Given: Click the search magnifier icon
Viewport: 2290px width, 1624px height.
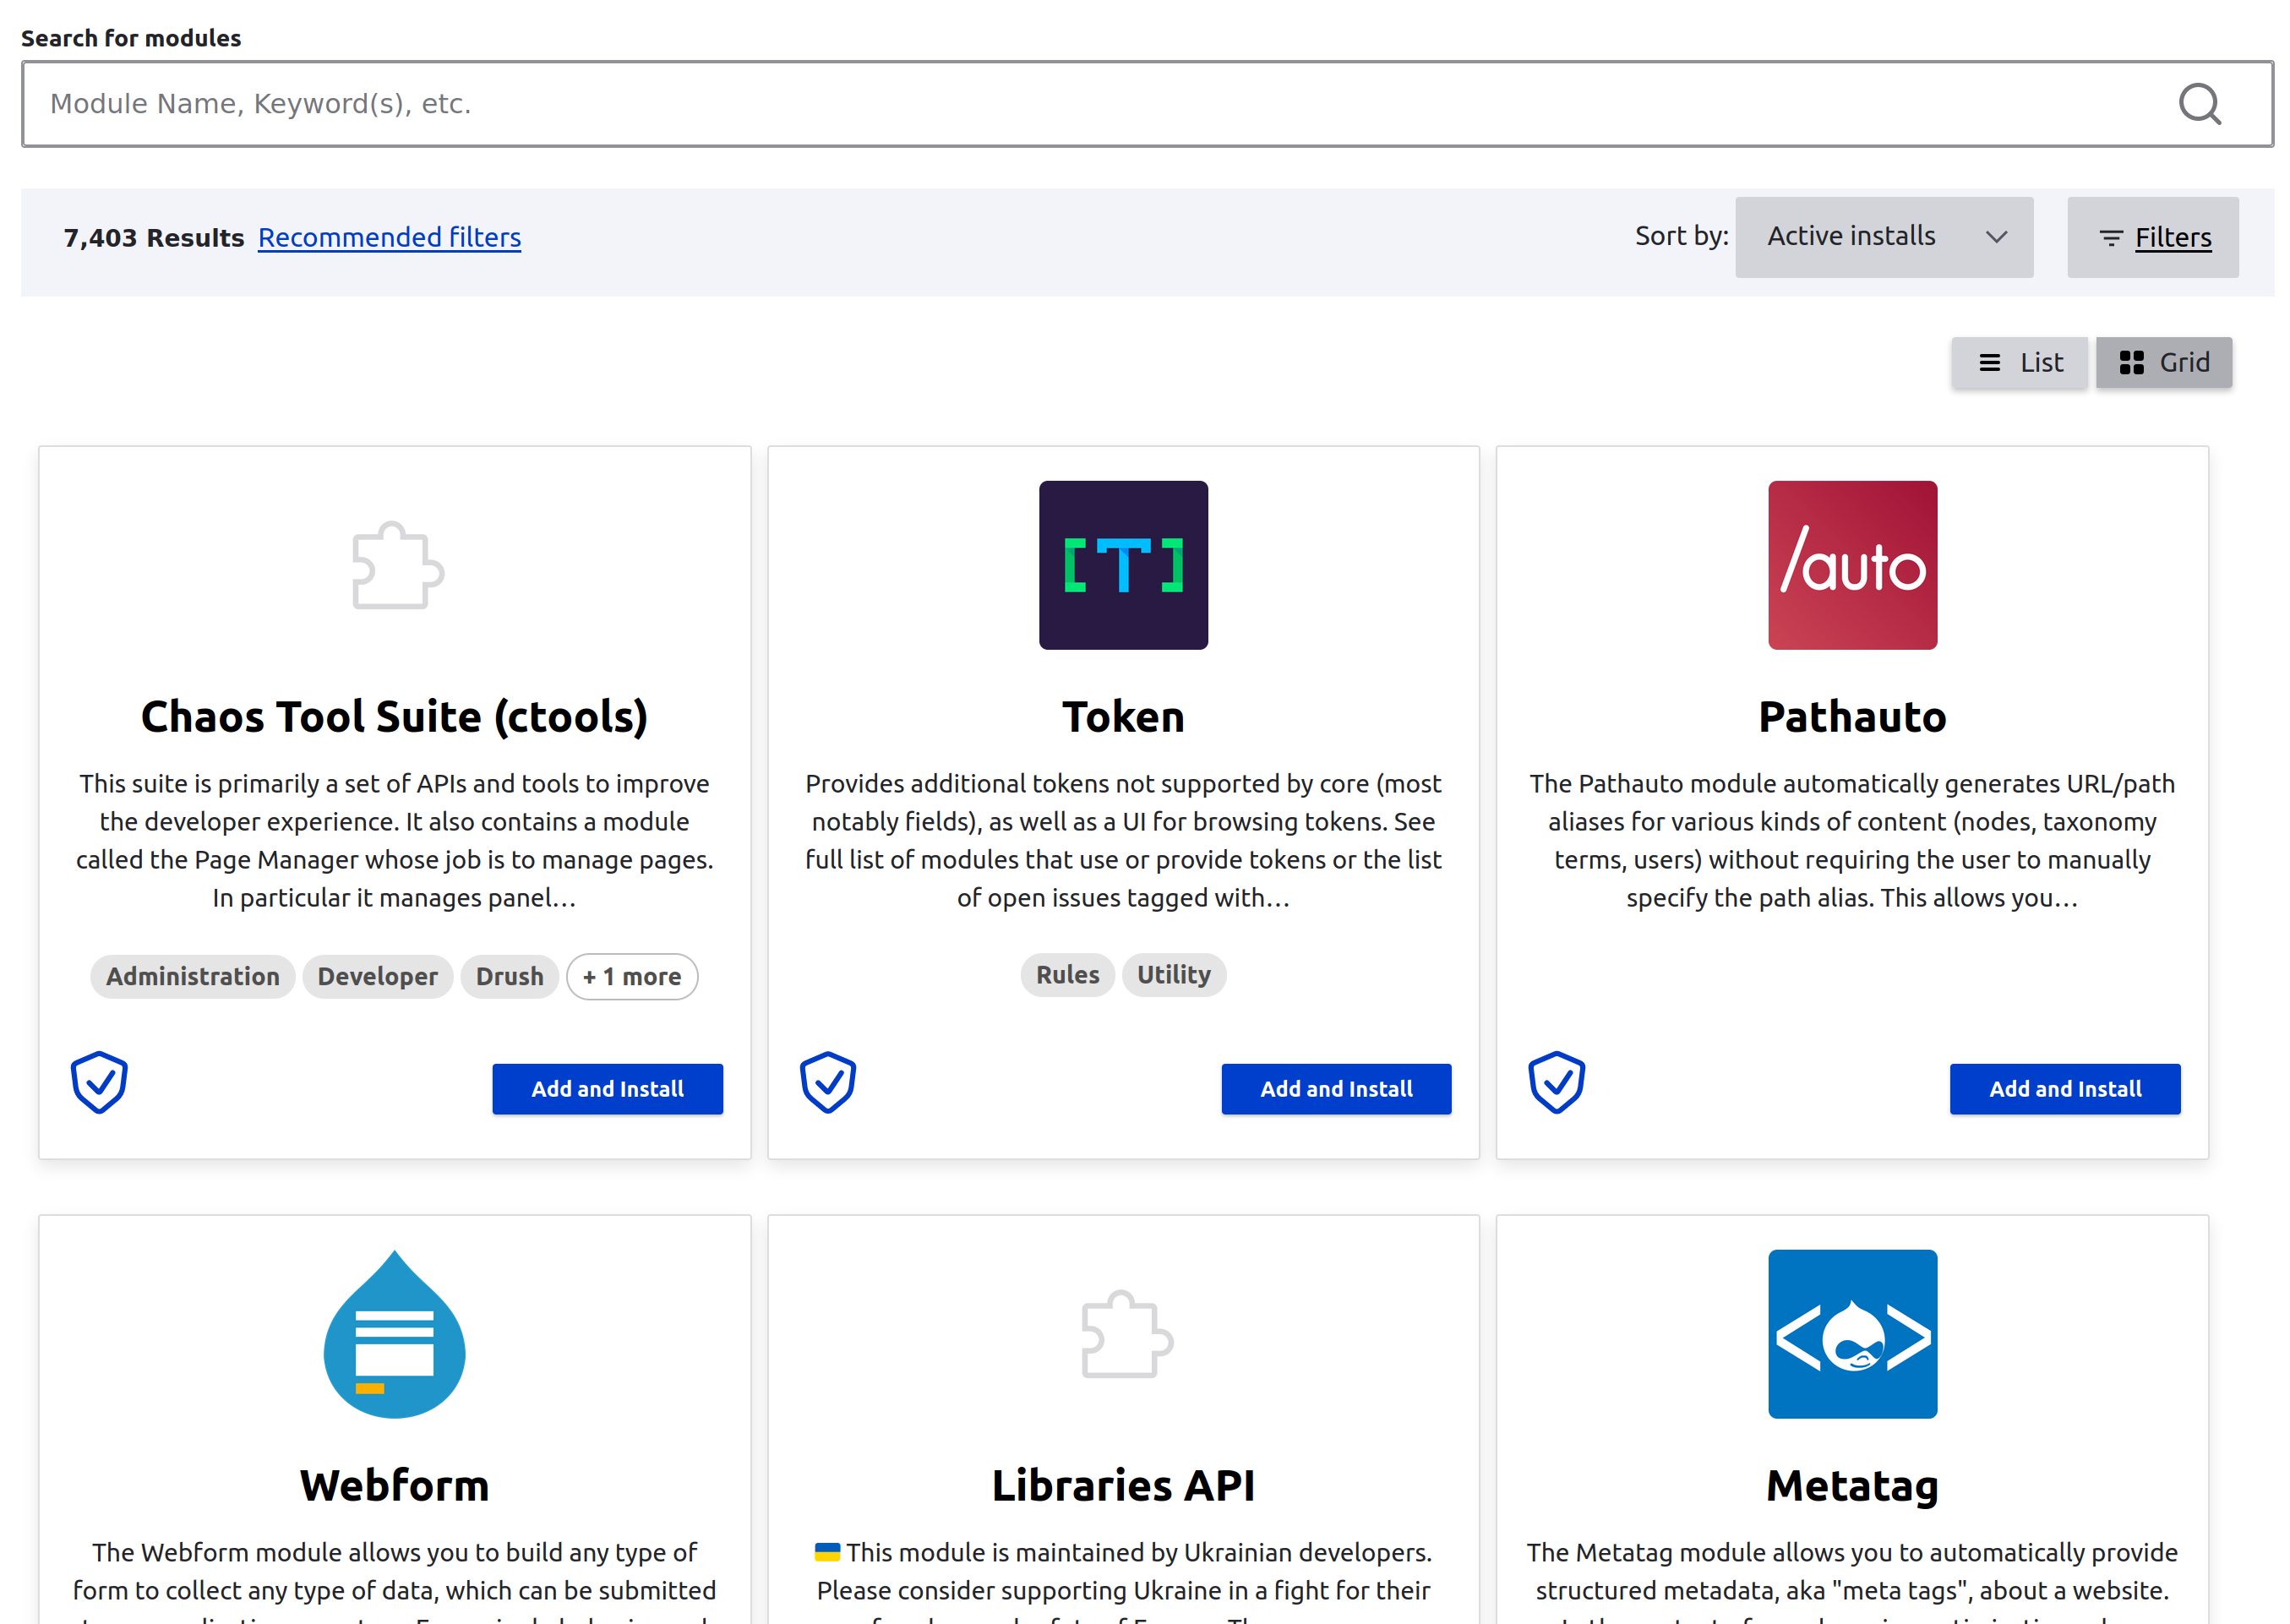Looking at the screenshot, I should pyautogui.click(x=2199, y=104).
